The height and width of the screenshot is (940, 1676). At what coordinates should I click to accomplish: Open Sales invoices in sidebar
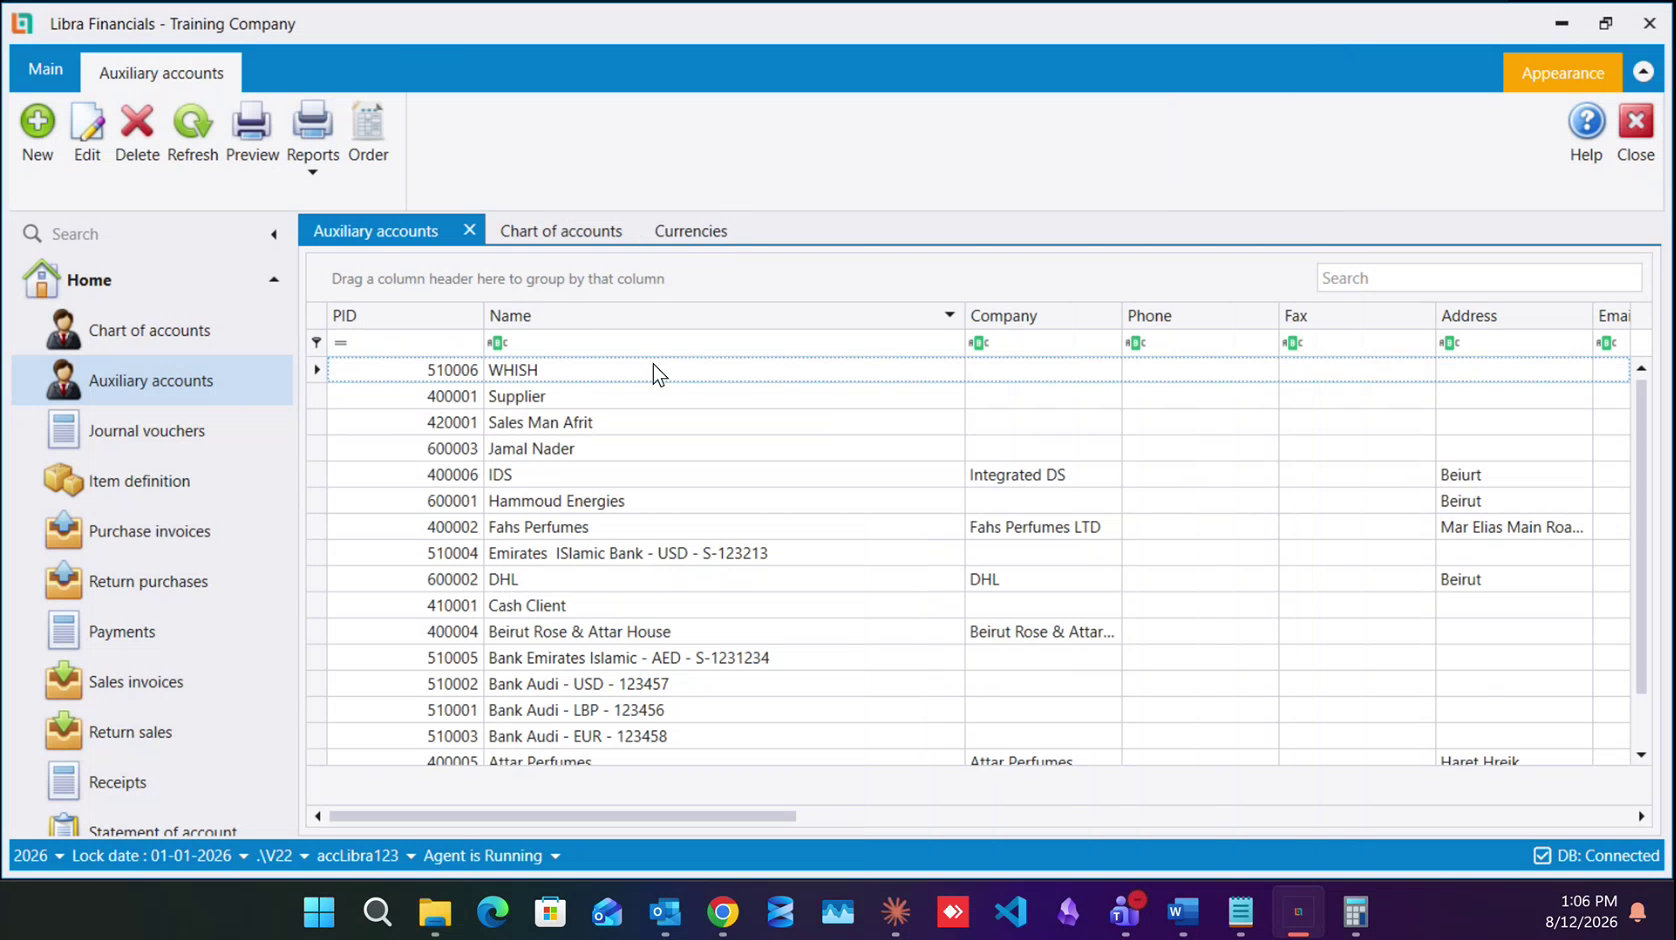coord(136,682)
